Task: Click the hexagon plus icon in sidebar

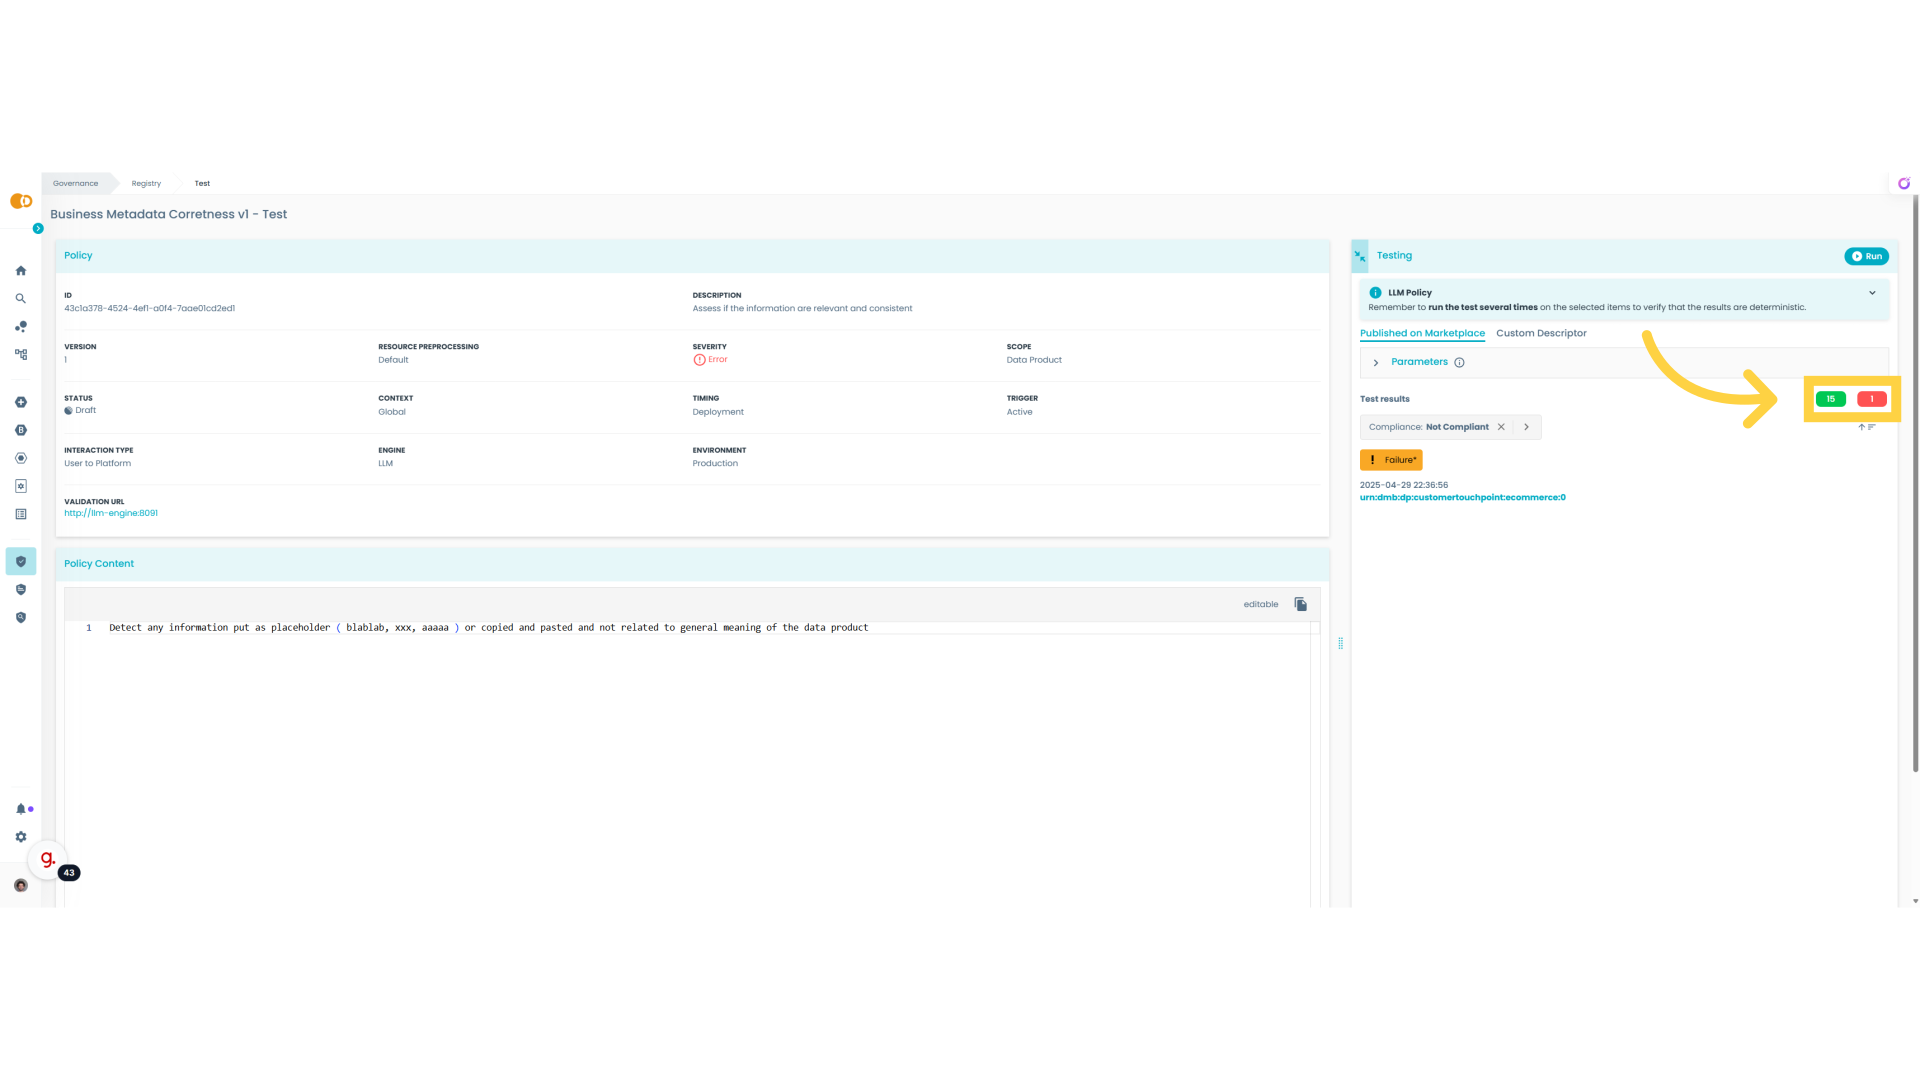Action: pos(21,402)
